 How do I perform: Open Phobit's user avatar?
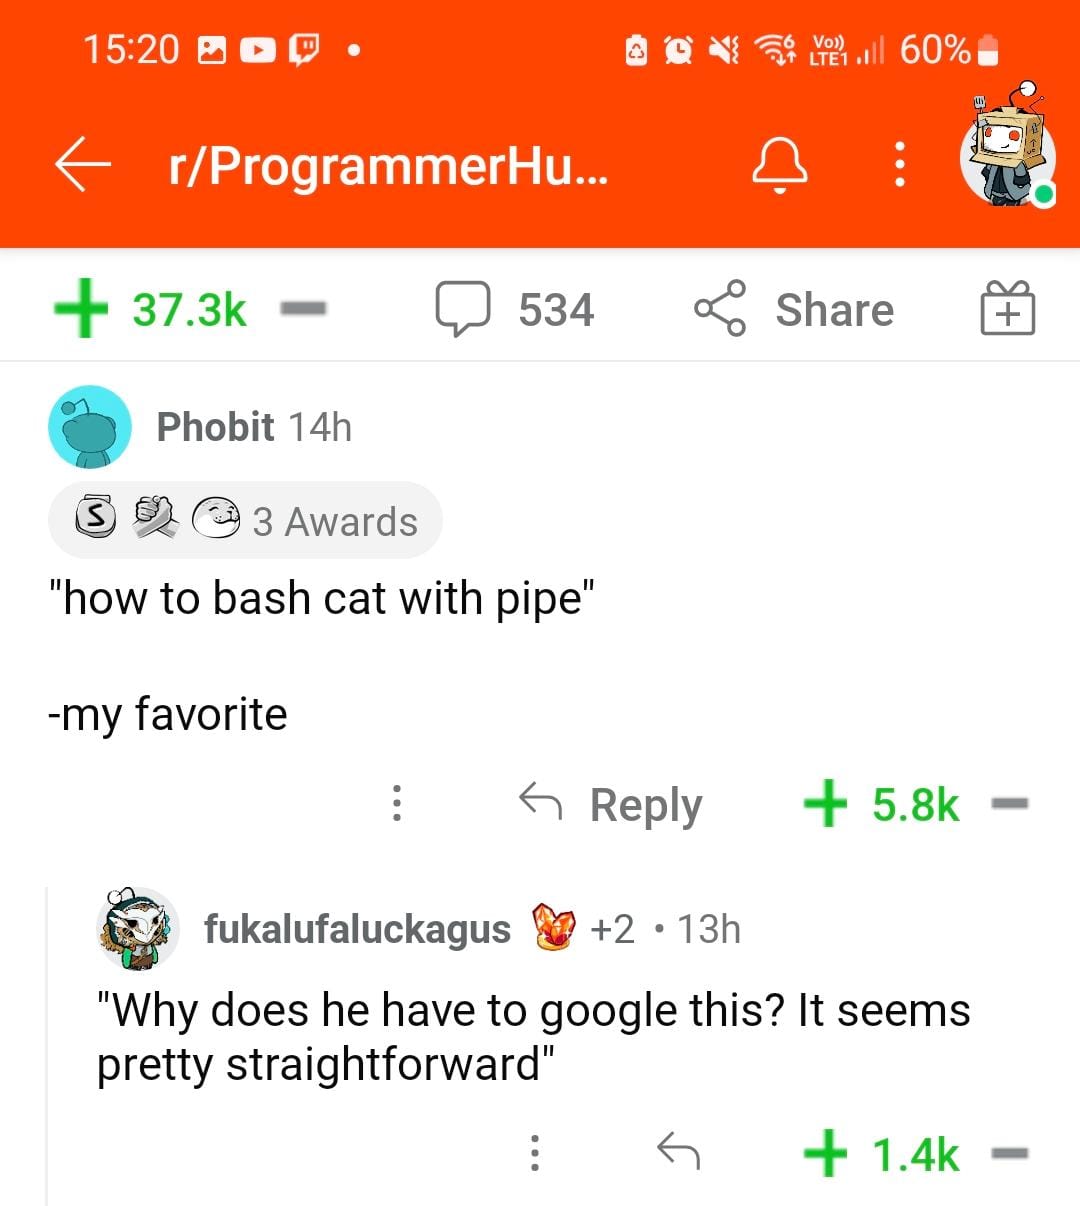(x=90, y=427)
